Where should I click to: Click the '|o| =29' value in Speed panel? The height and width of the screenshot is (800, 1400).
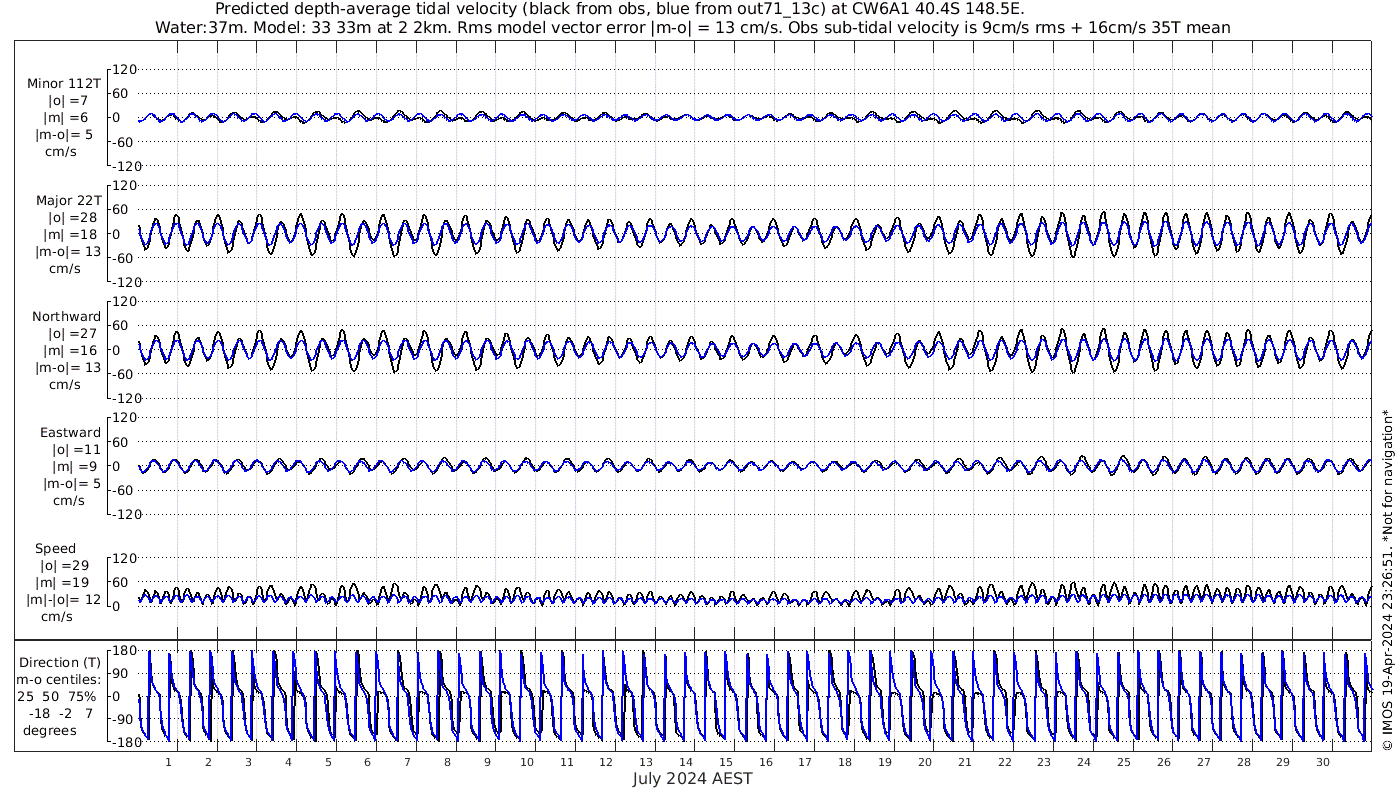(x=65, y=565)
